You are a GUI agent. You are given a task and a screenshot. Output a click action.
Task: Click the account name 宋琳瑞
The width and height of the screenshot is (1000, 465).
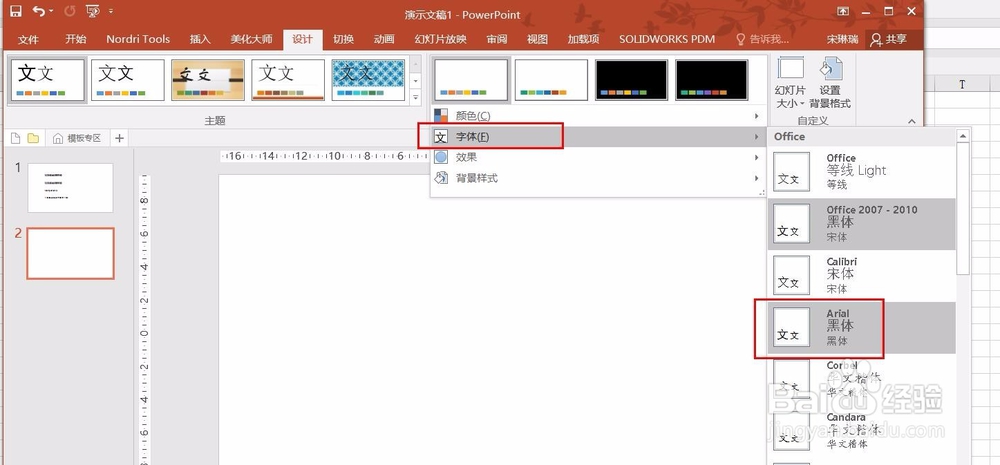(842, 39)
